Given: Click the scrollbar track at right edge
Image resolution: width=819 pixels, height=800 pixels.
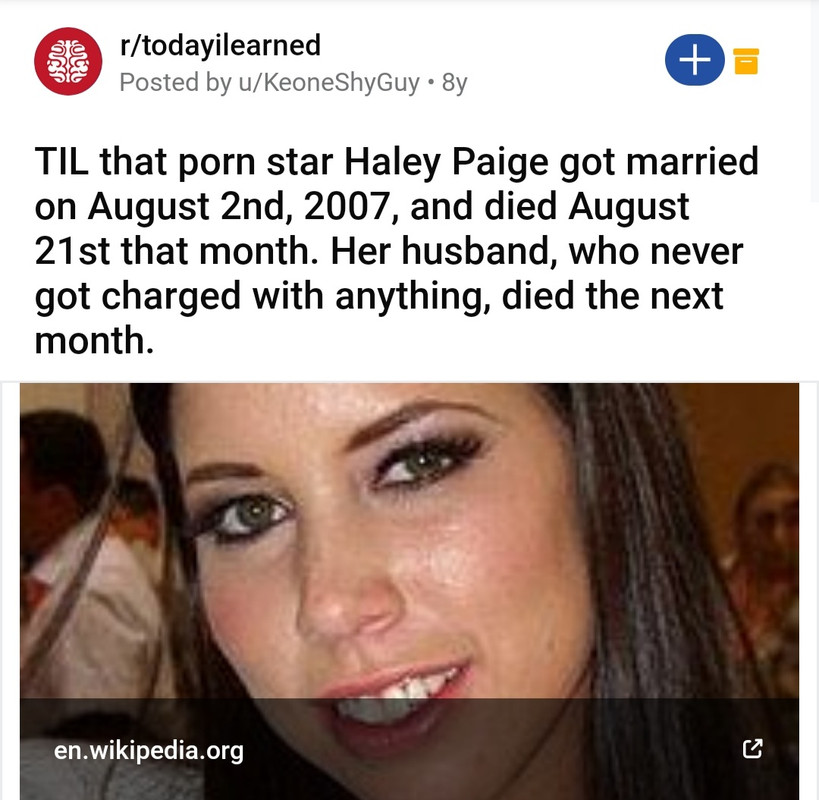Looking at the screenshot, I should (x=815, y=99).
